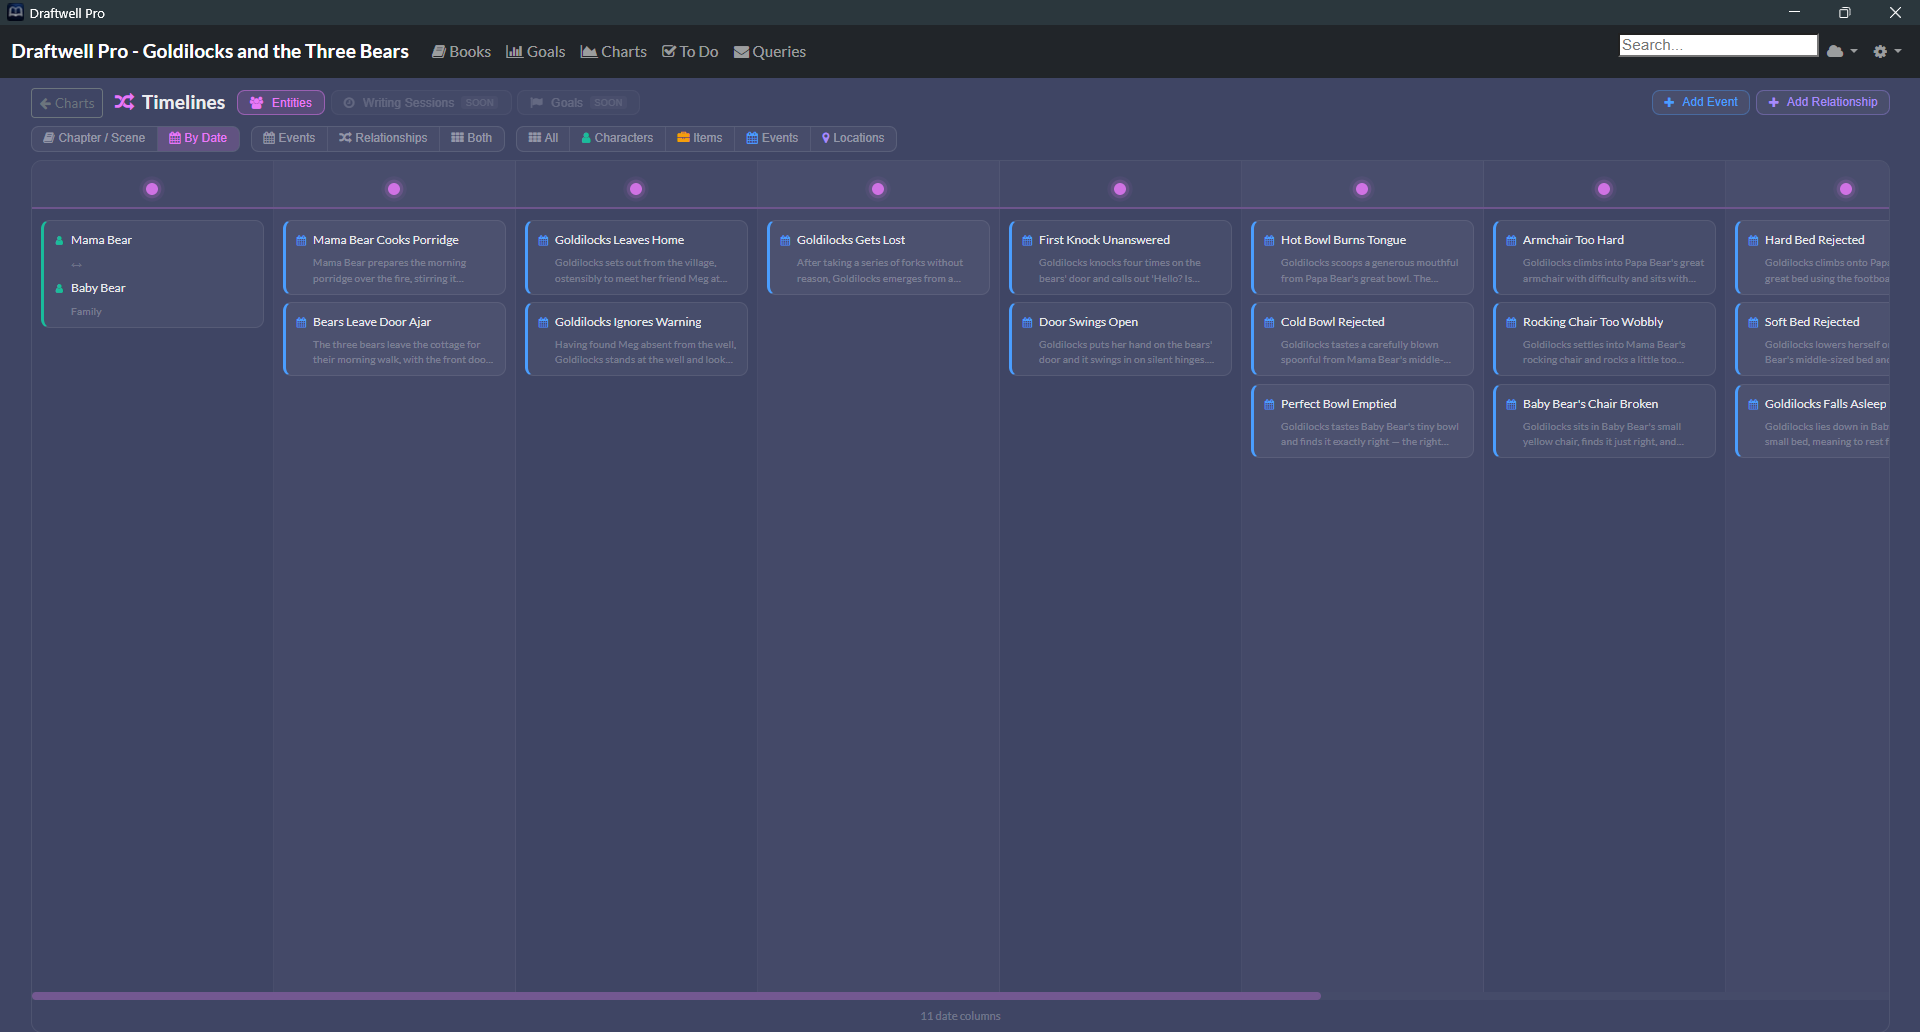Image resolution: width=1920 pixels, height=1032 pixels.
Task: Filter entities to Events
Action: [x=772, y=138]
